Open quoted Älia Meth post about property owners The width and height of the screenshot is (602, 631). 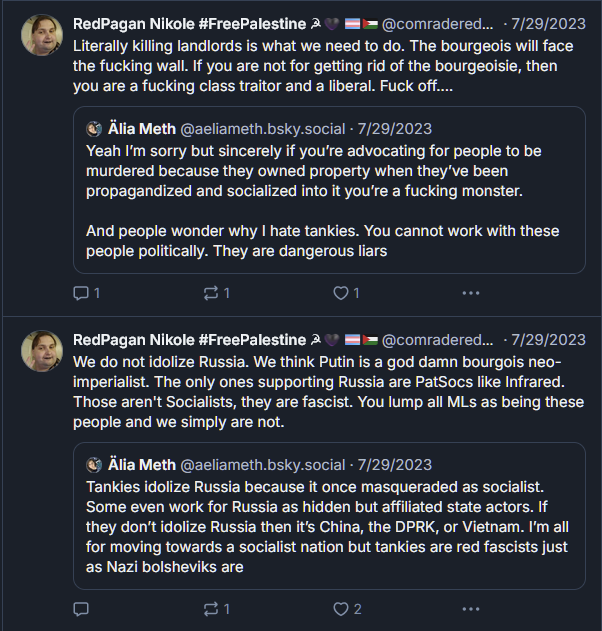[x=330, y=200]
